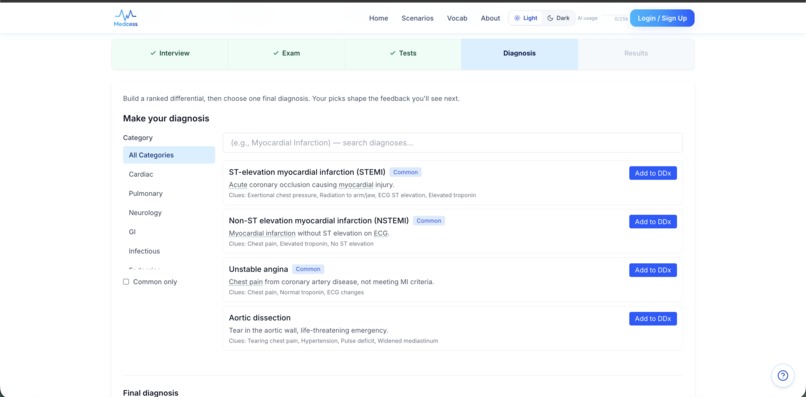Click the Common badge next to STEMI

coord(405,172)
